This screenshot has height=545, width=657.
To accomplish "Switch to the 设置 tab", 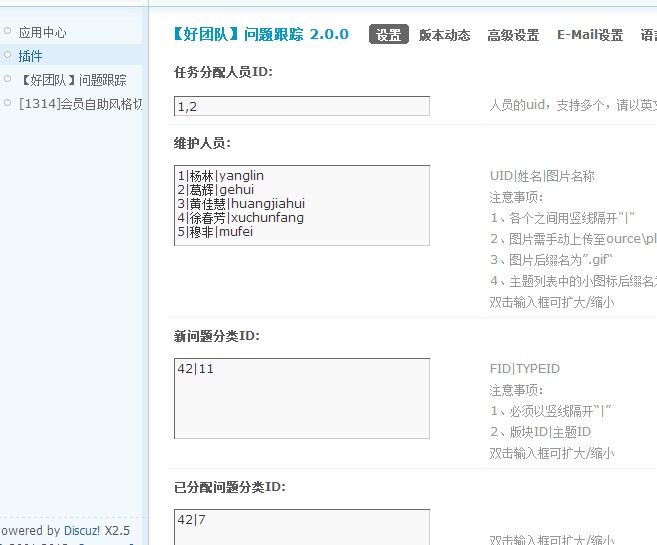I will [x=388, y=34].
